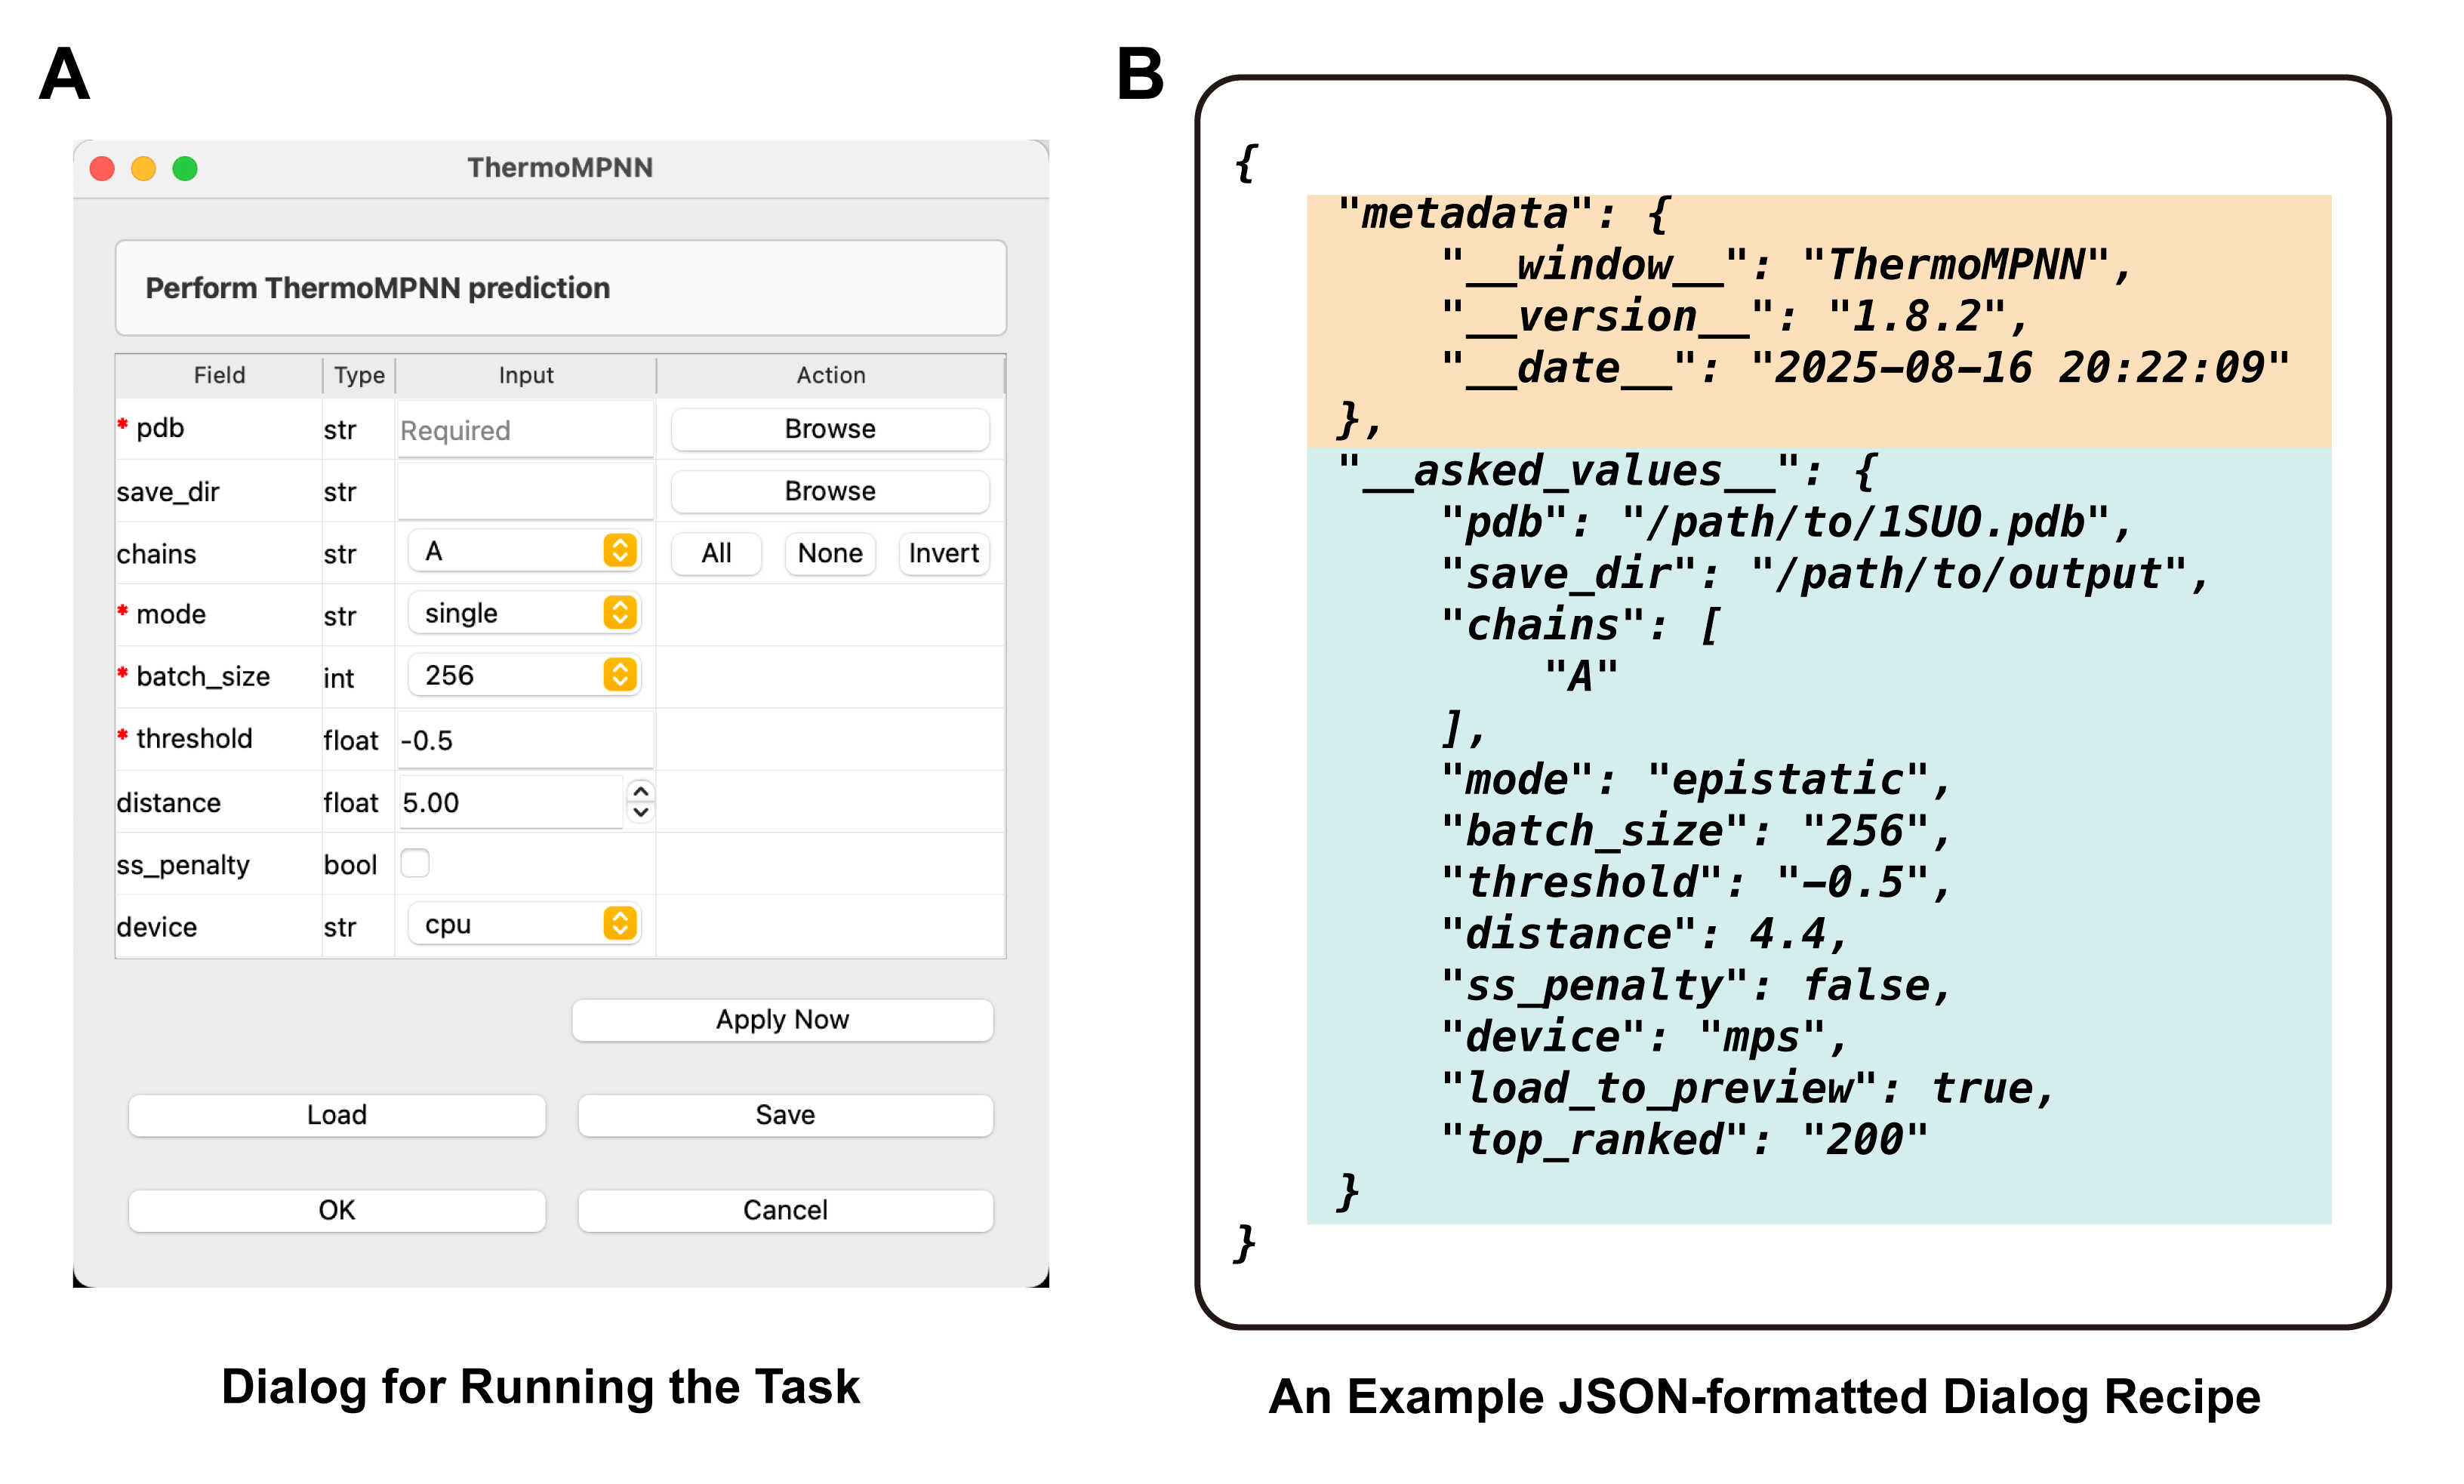Click the 'pdb' field label

point(160,428)
